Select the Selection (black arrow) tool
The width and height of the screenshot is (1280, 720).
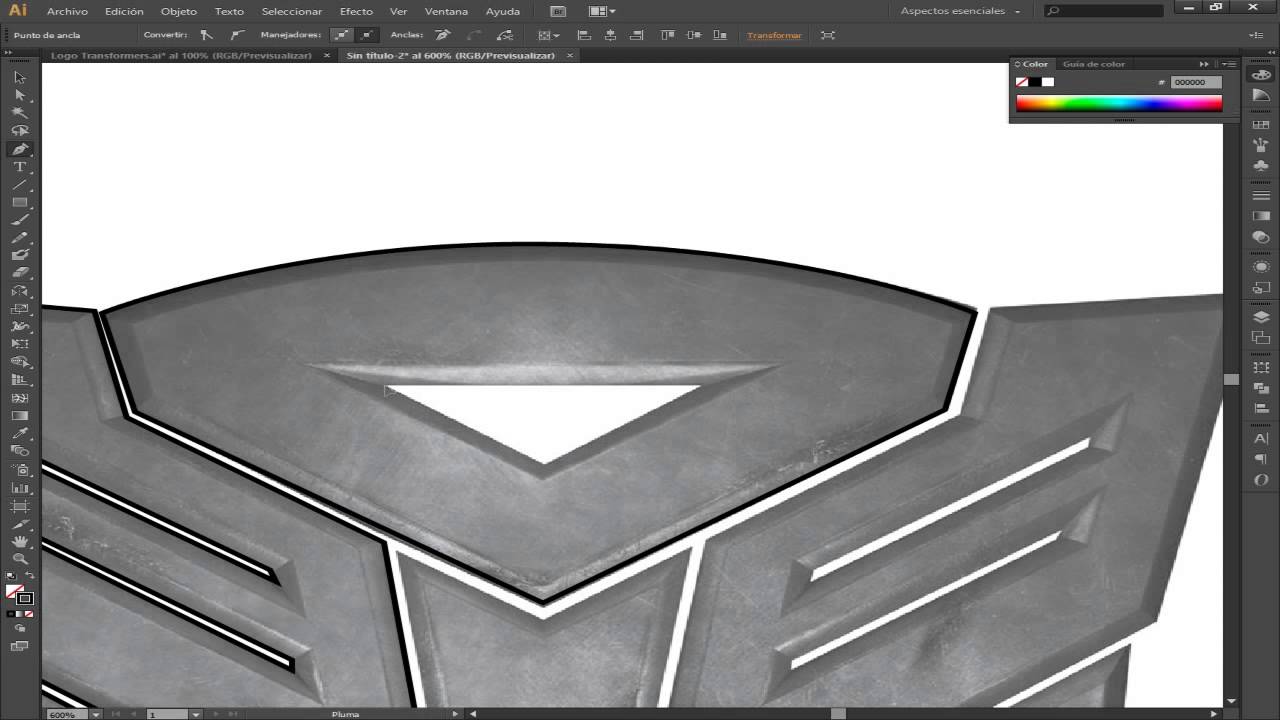(x=19, y=78)
